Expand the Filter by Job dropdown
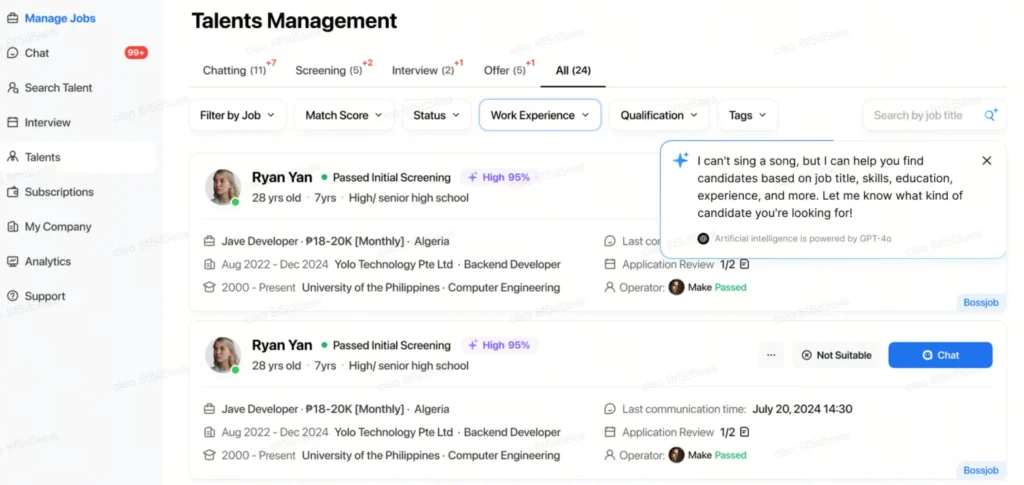1024x485 pixels. (237, 115)
